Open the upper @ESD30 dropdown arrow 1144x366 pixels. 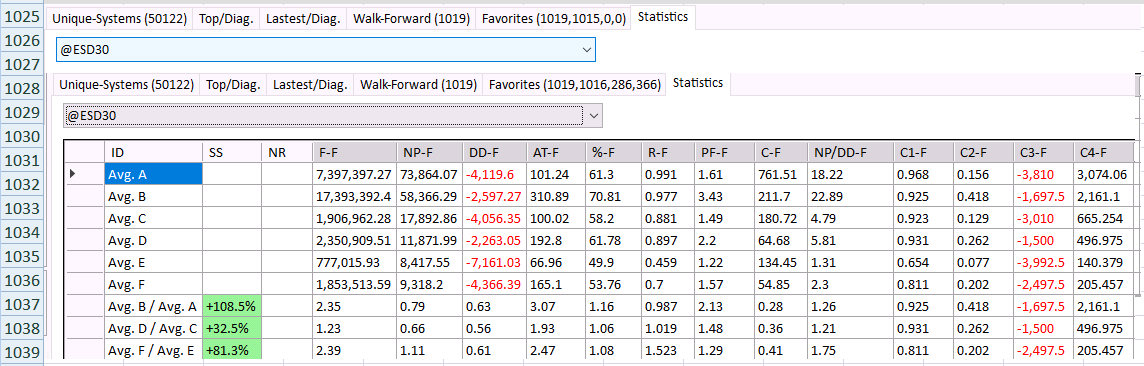[x=587, y=50]
